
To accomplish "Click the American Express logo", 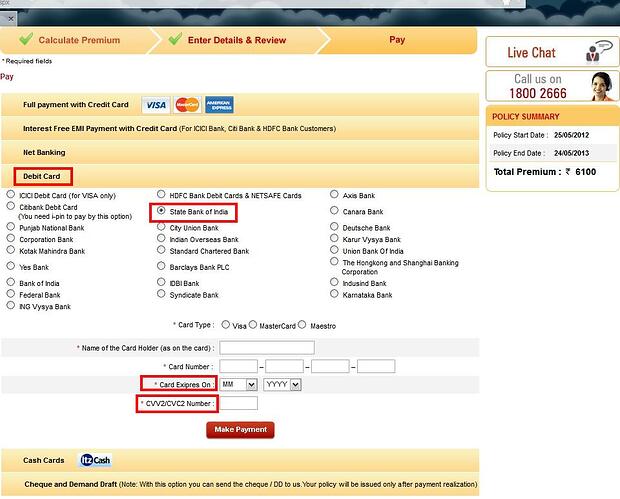I will (219, 105).
